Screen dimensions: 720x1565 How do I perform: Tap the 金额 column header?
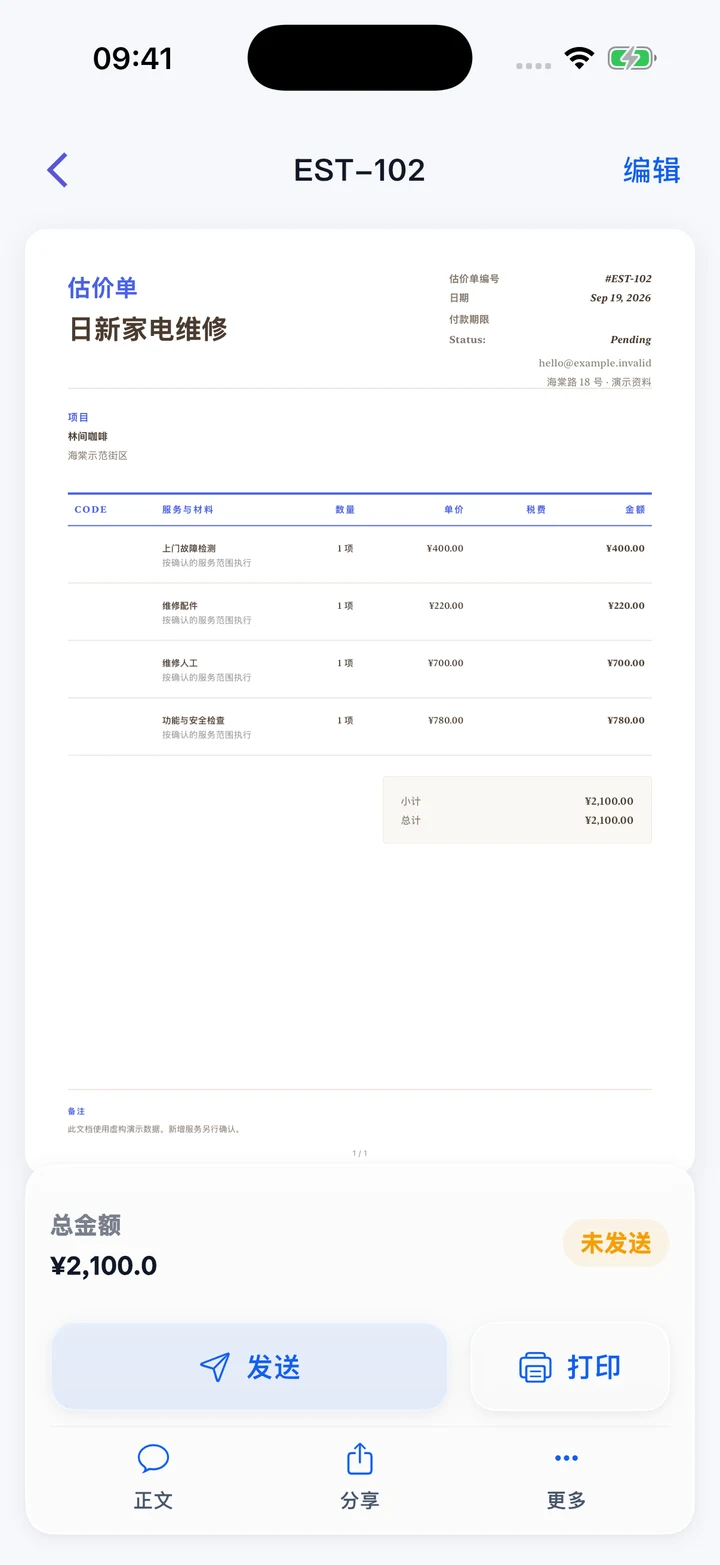tap(635, 510)
